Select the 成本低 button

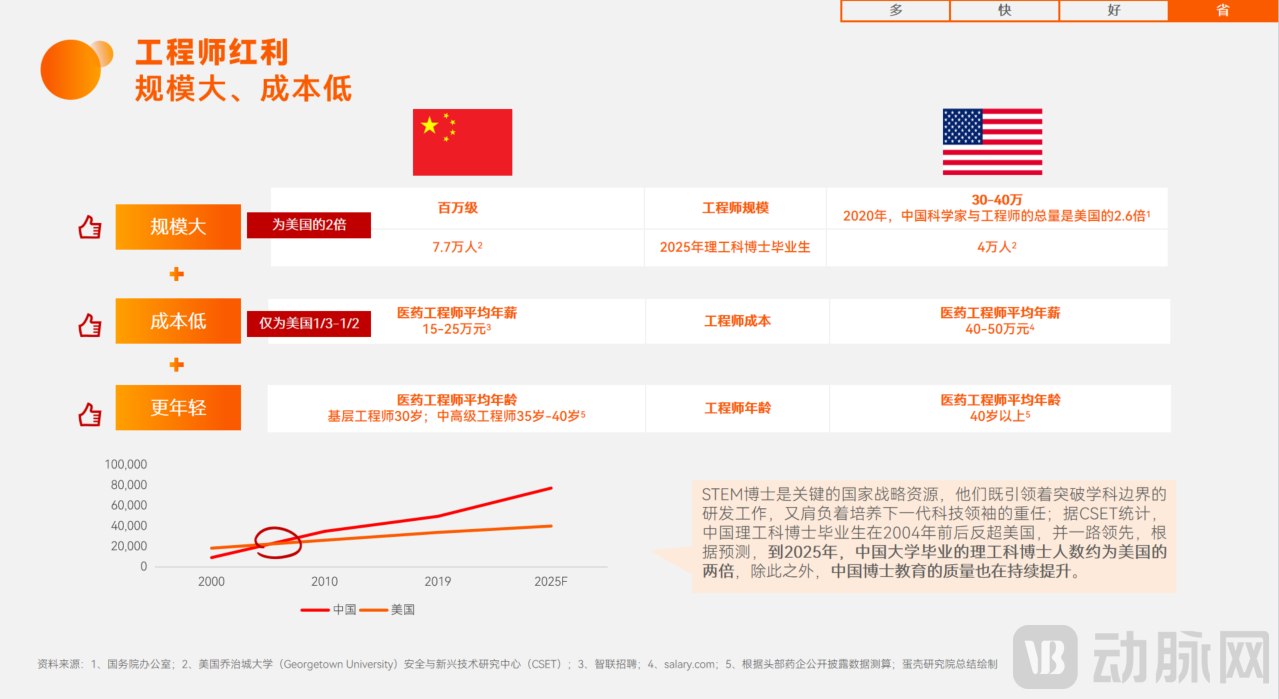tap(178, 320)
